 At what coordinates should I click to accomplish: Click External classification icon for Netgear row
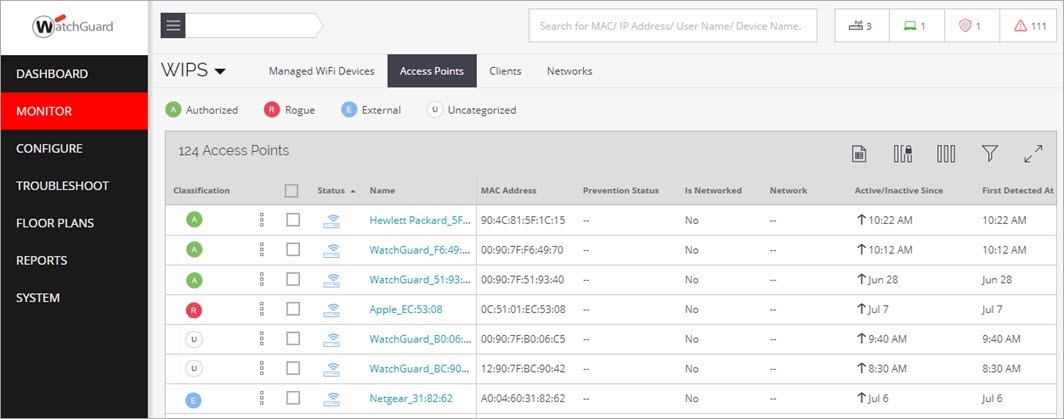194,400
